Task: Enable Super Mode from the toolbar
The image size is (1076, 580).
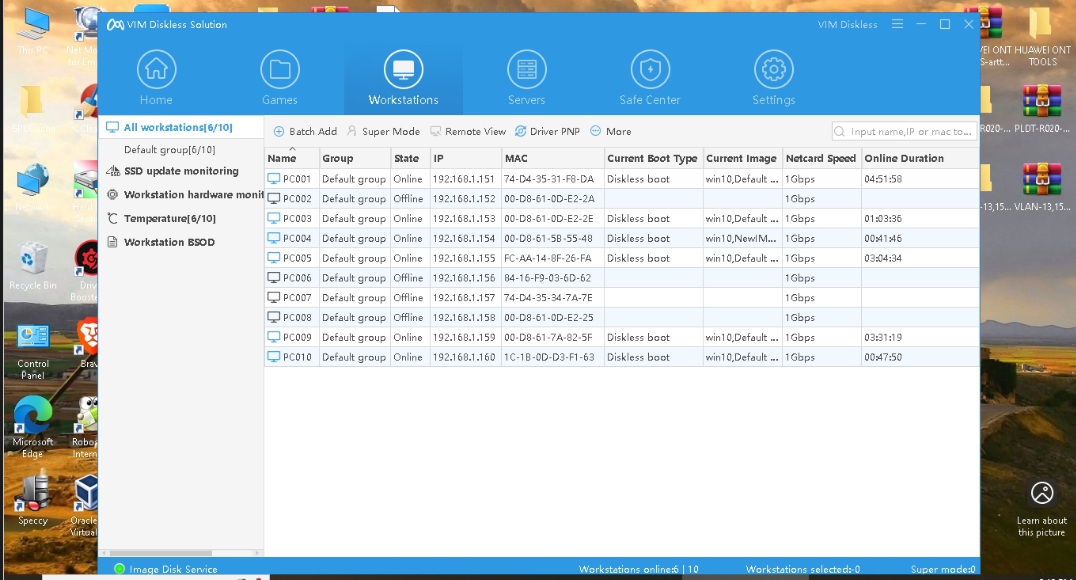Action: click(382, 131)
